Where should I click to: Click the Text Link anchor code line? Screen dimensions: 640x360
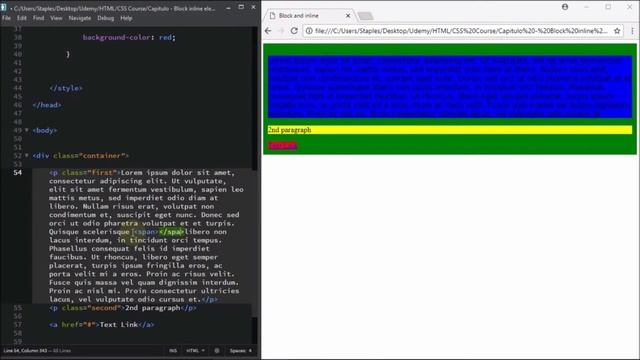[102, 324]
